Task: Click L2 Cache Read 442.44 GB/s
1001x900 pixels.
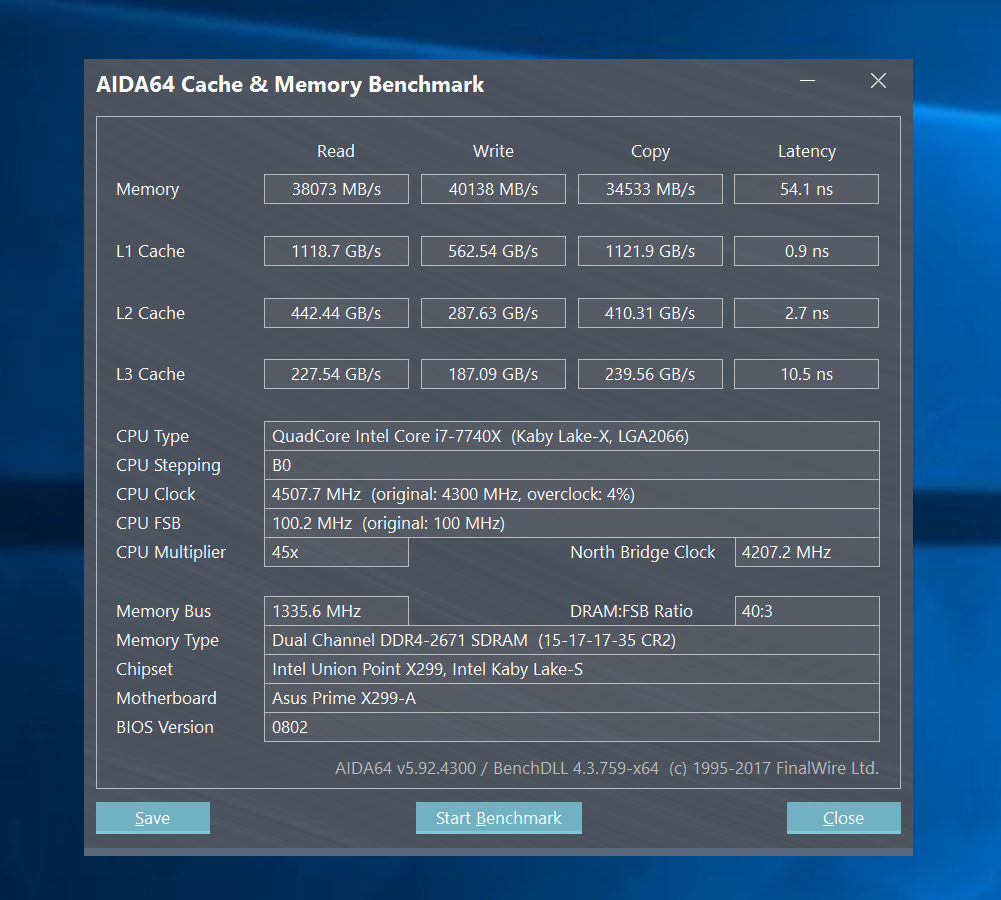Action: click(336, 313)
